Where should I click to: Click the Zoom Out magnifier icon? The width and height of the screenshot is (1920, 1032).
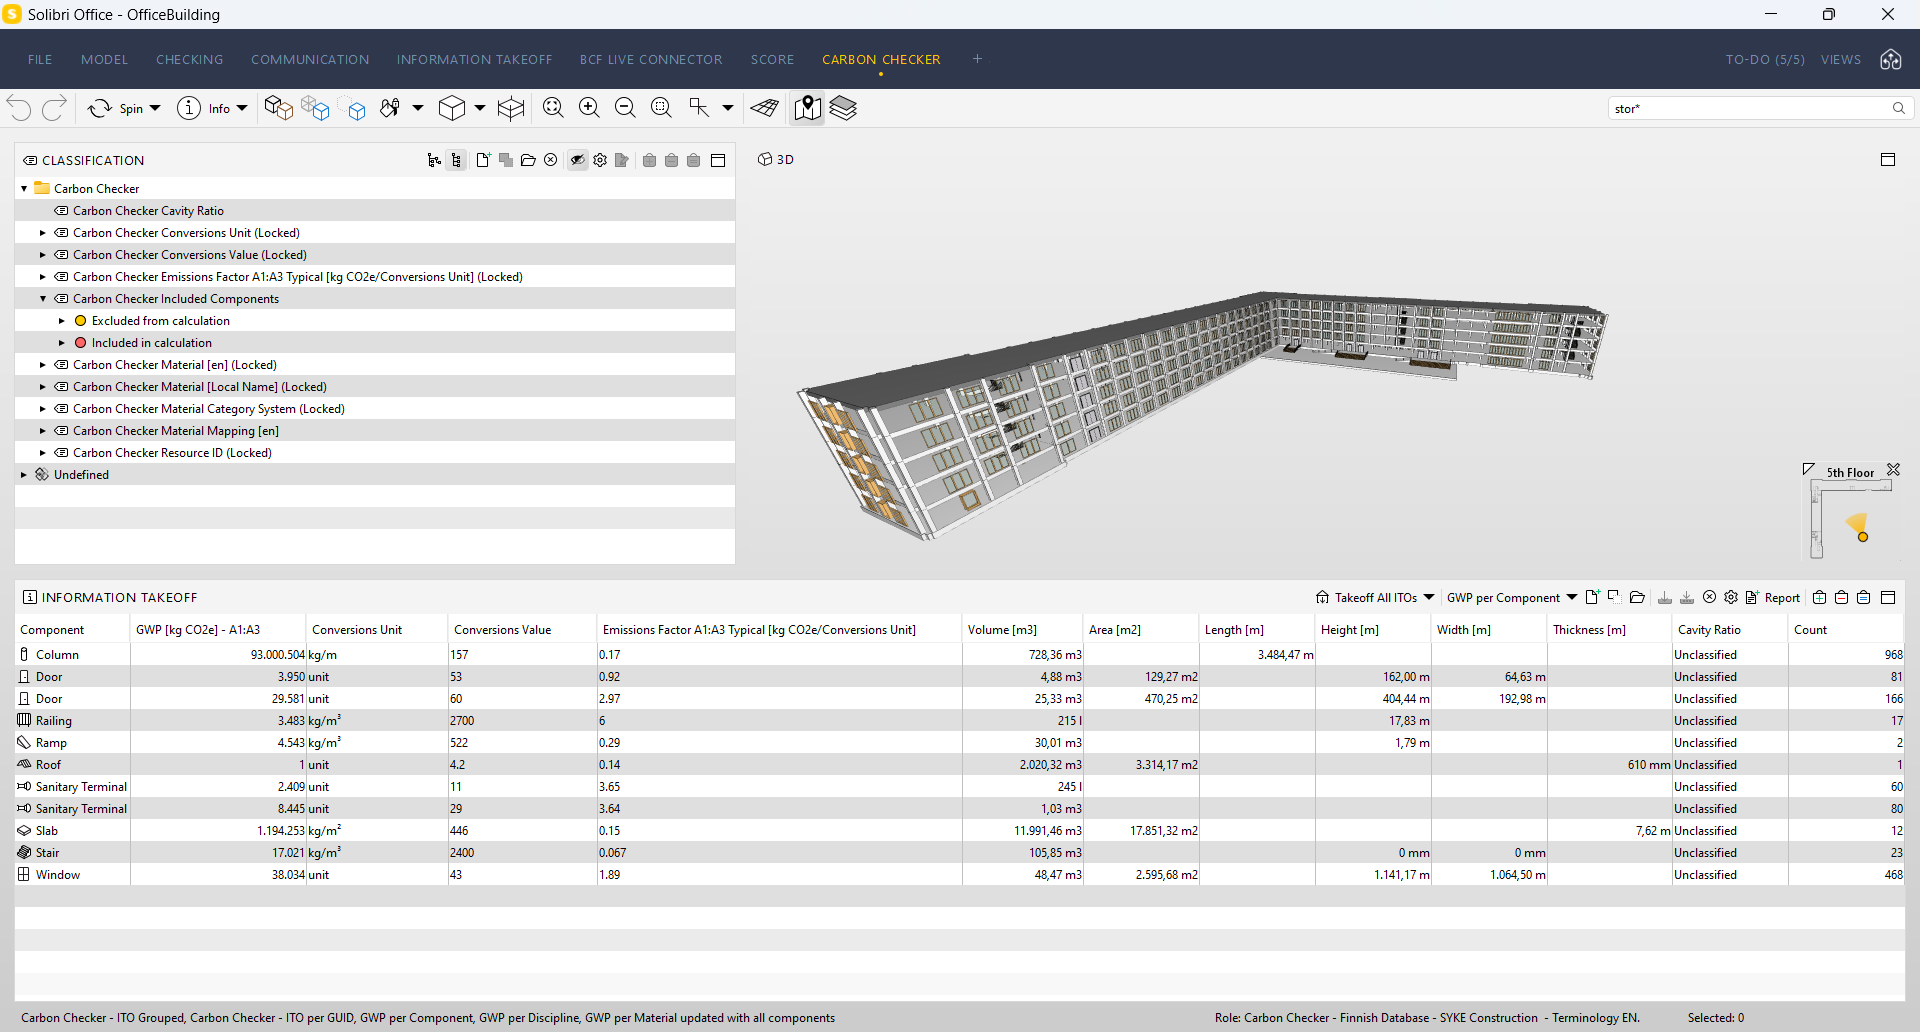pos(625,108)
